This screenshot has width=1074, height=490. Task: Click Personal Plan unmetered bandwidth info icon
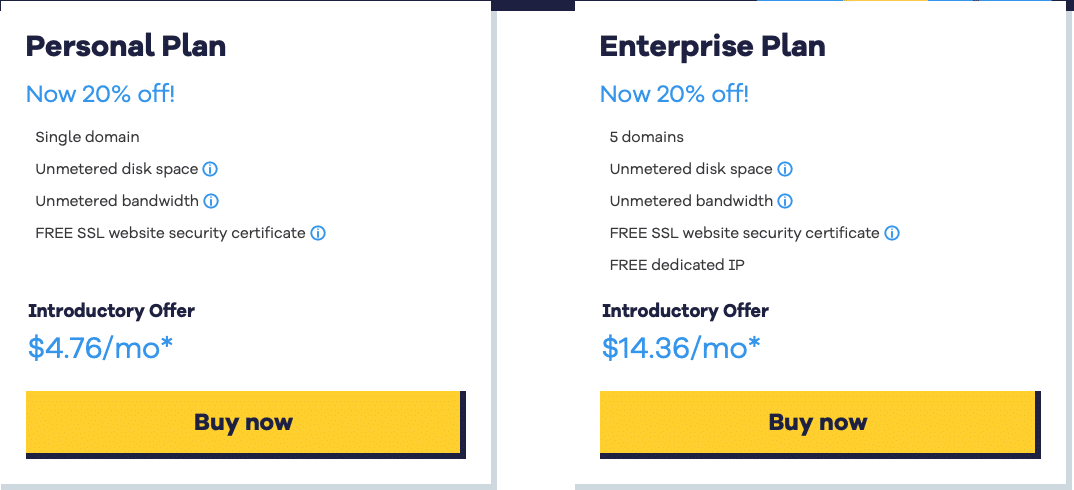pyautogui.click(x=212, y=201)
